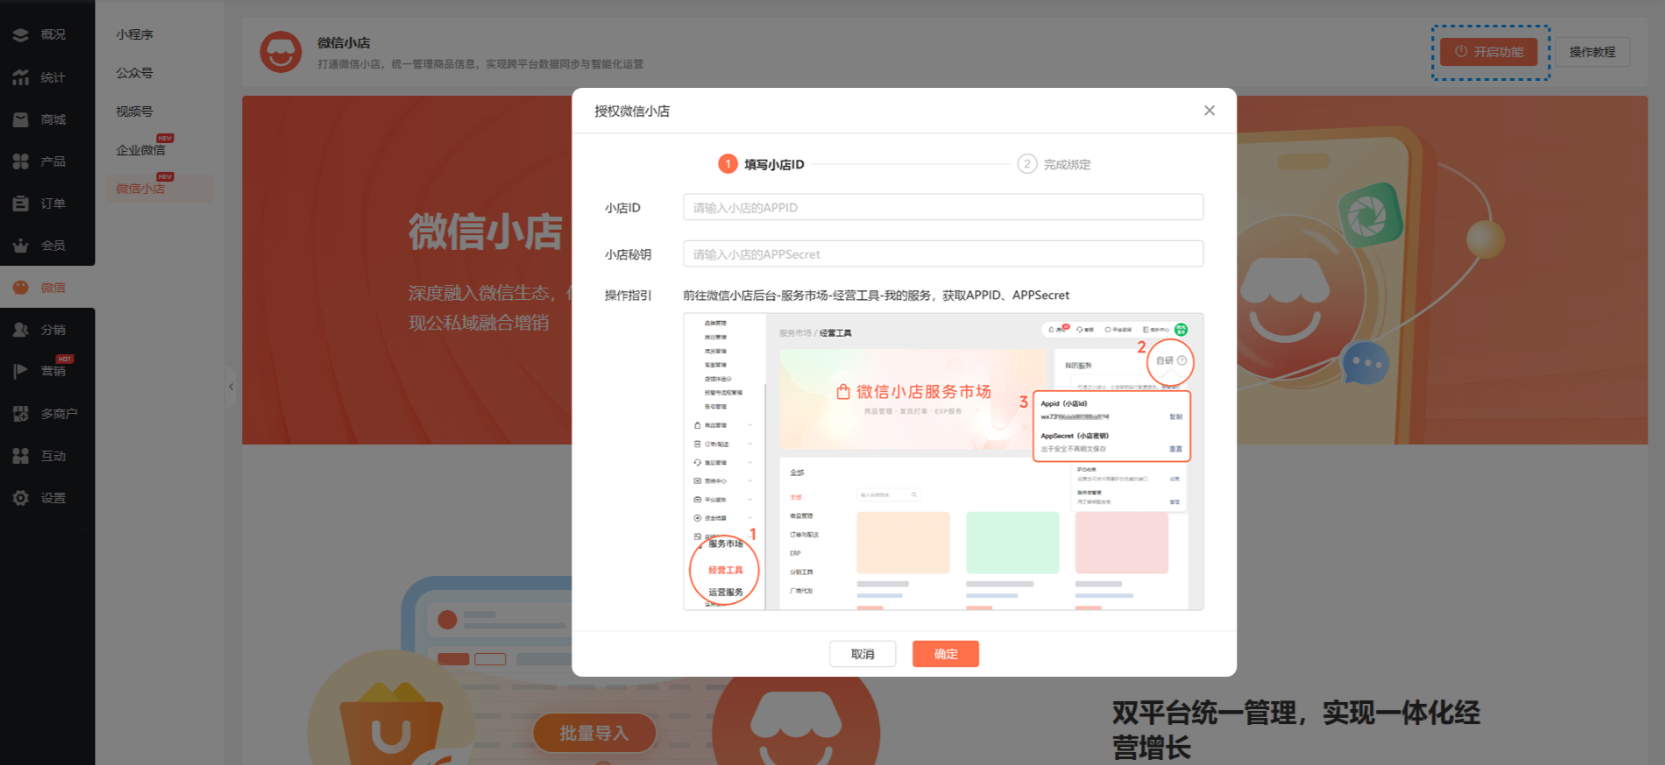Close the 授权微信小店 dialog
The width and height of the screenshot is (1665, 765).
coord(1209,110)
